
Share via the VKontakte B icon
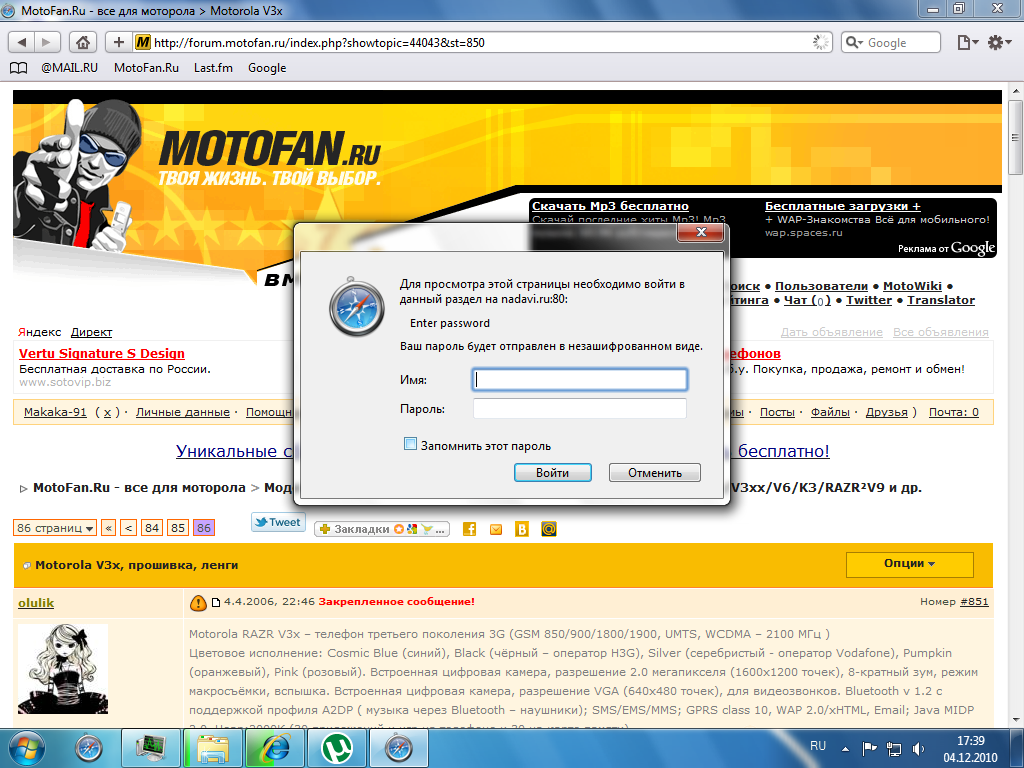tap(522, 529)
